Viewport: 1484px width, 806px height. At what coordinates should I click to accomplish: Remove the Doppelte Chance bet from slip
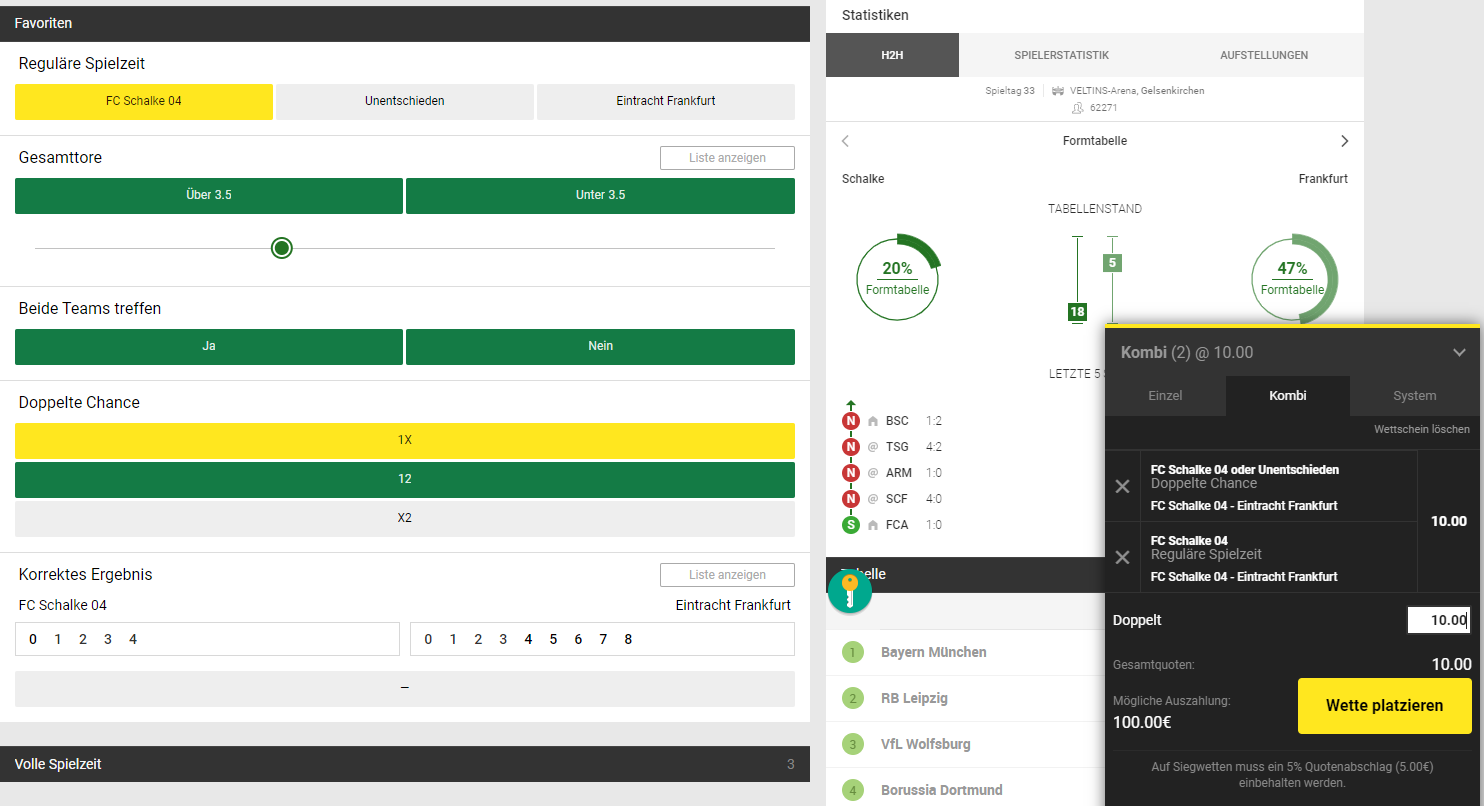[1122, 486]
